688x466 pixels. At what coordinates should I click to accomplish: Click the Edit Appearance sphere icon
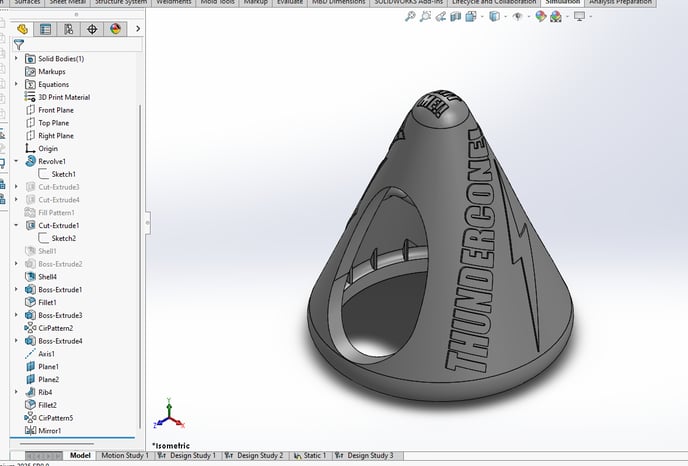[x=541, y=17]
